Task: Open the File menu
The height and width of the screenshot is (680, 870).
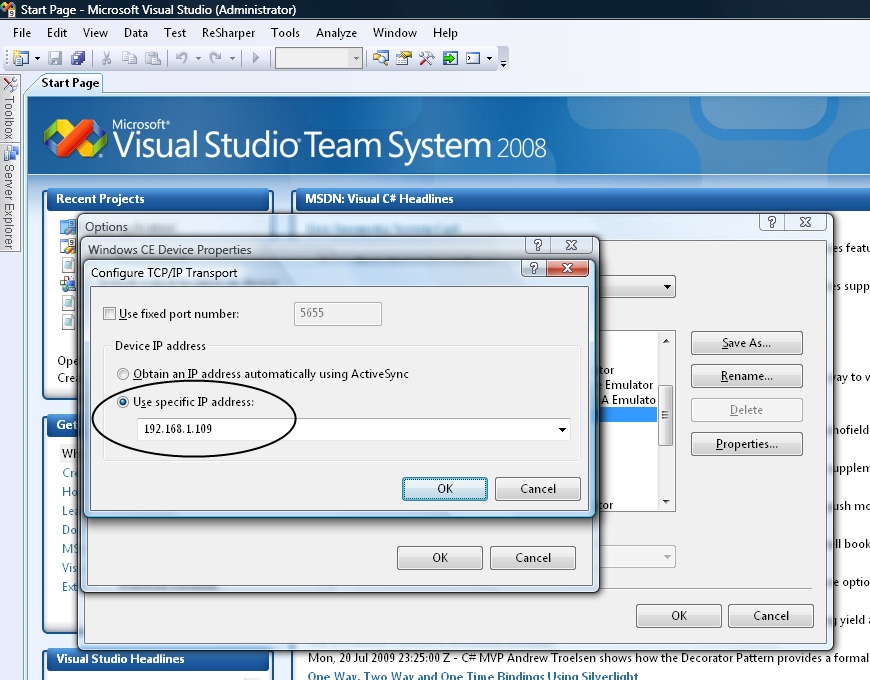Action: pyautogui.click(x=22, y=33)
